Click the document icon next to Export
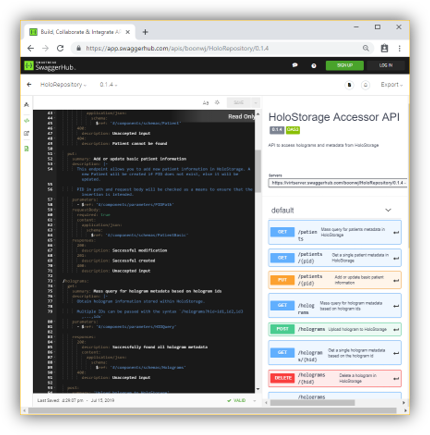This screenshot has height=435, width=430. [x=349, y=85]
